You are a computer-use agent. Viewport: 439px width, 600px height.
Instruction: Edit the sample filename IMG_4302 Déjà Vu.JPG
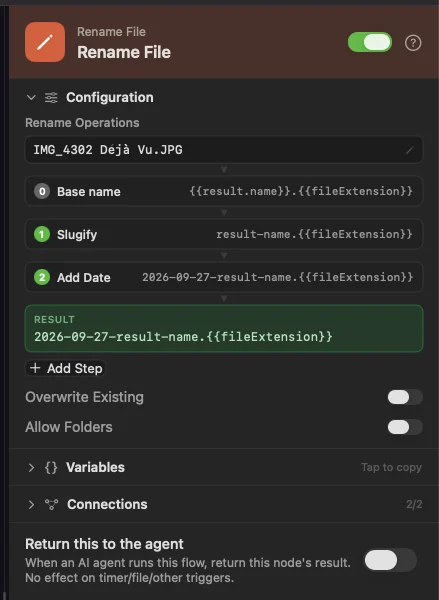point(224,149)
